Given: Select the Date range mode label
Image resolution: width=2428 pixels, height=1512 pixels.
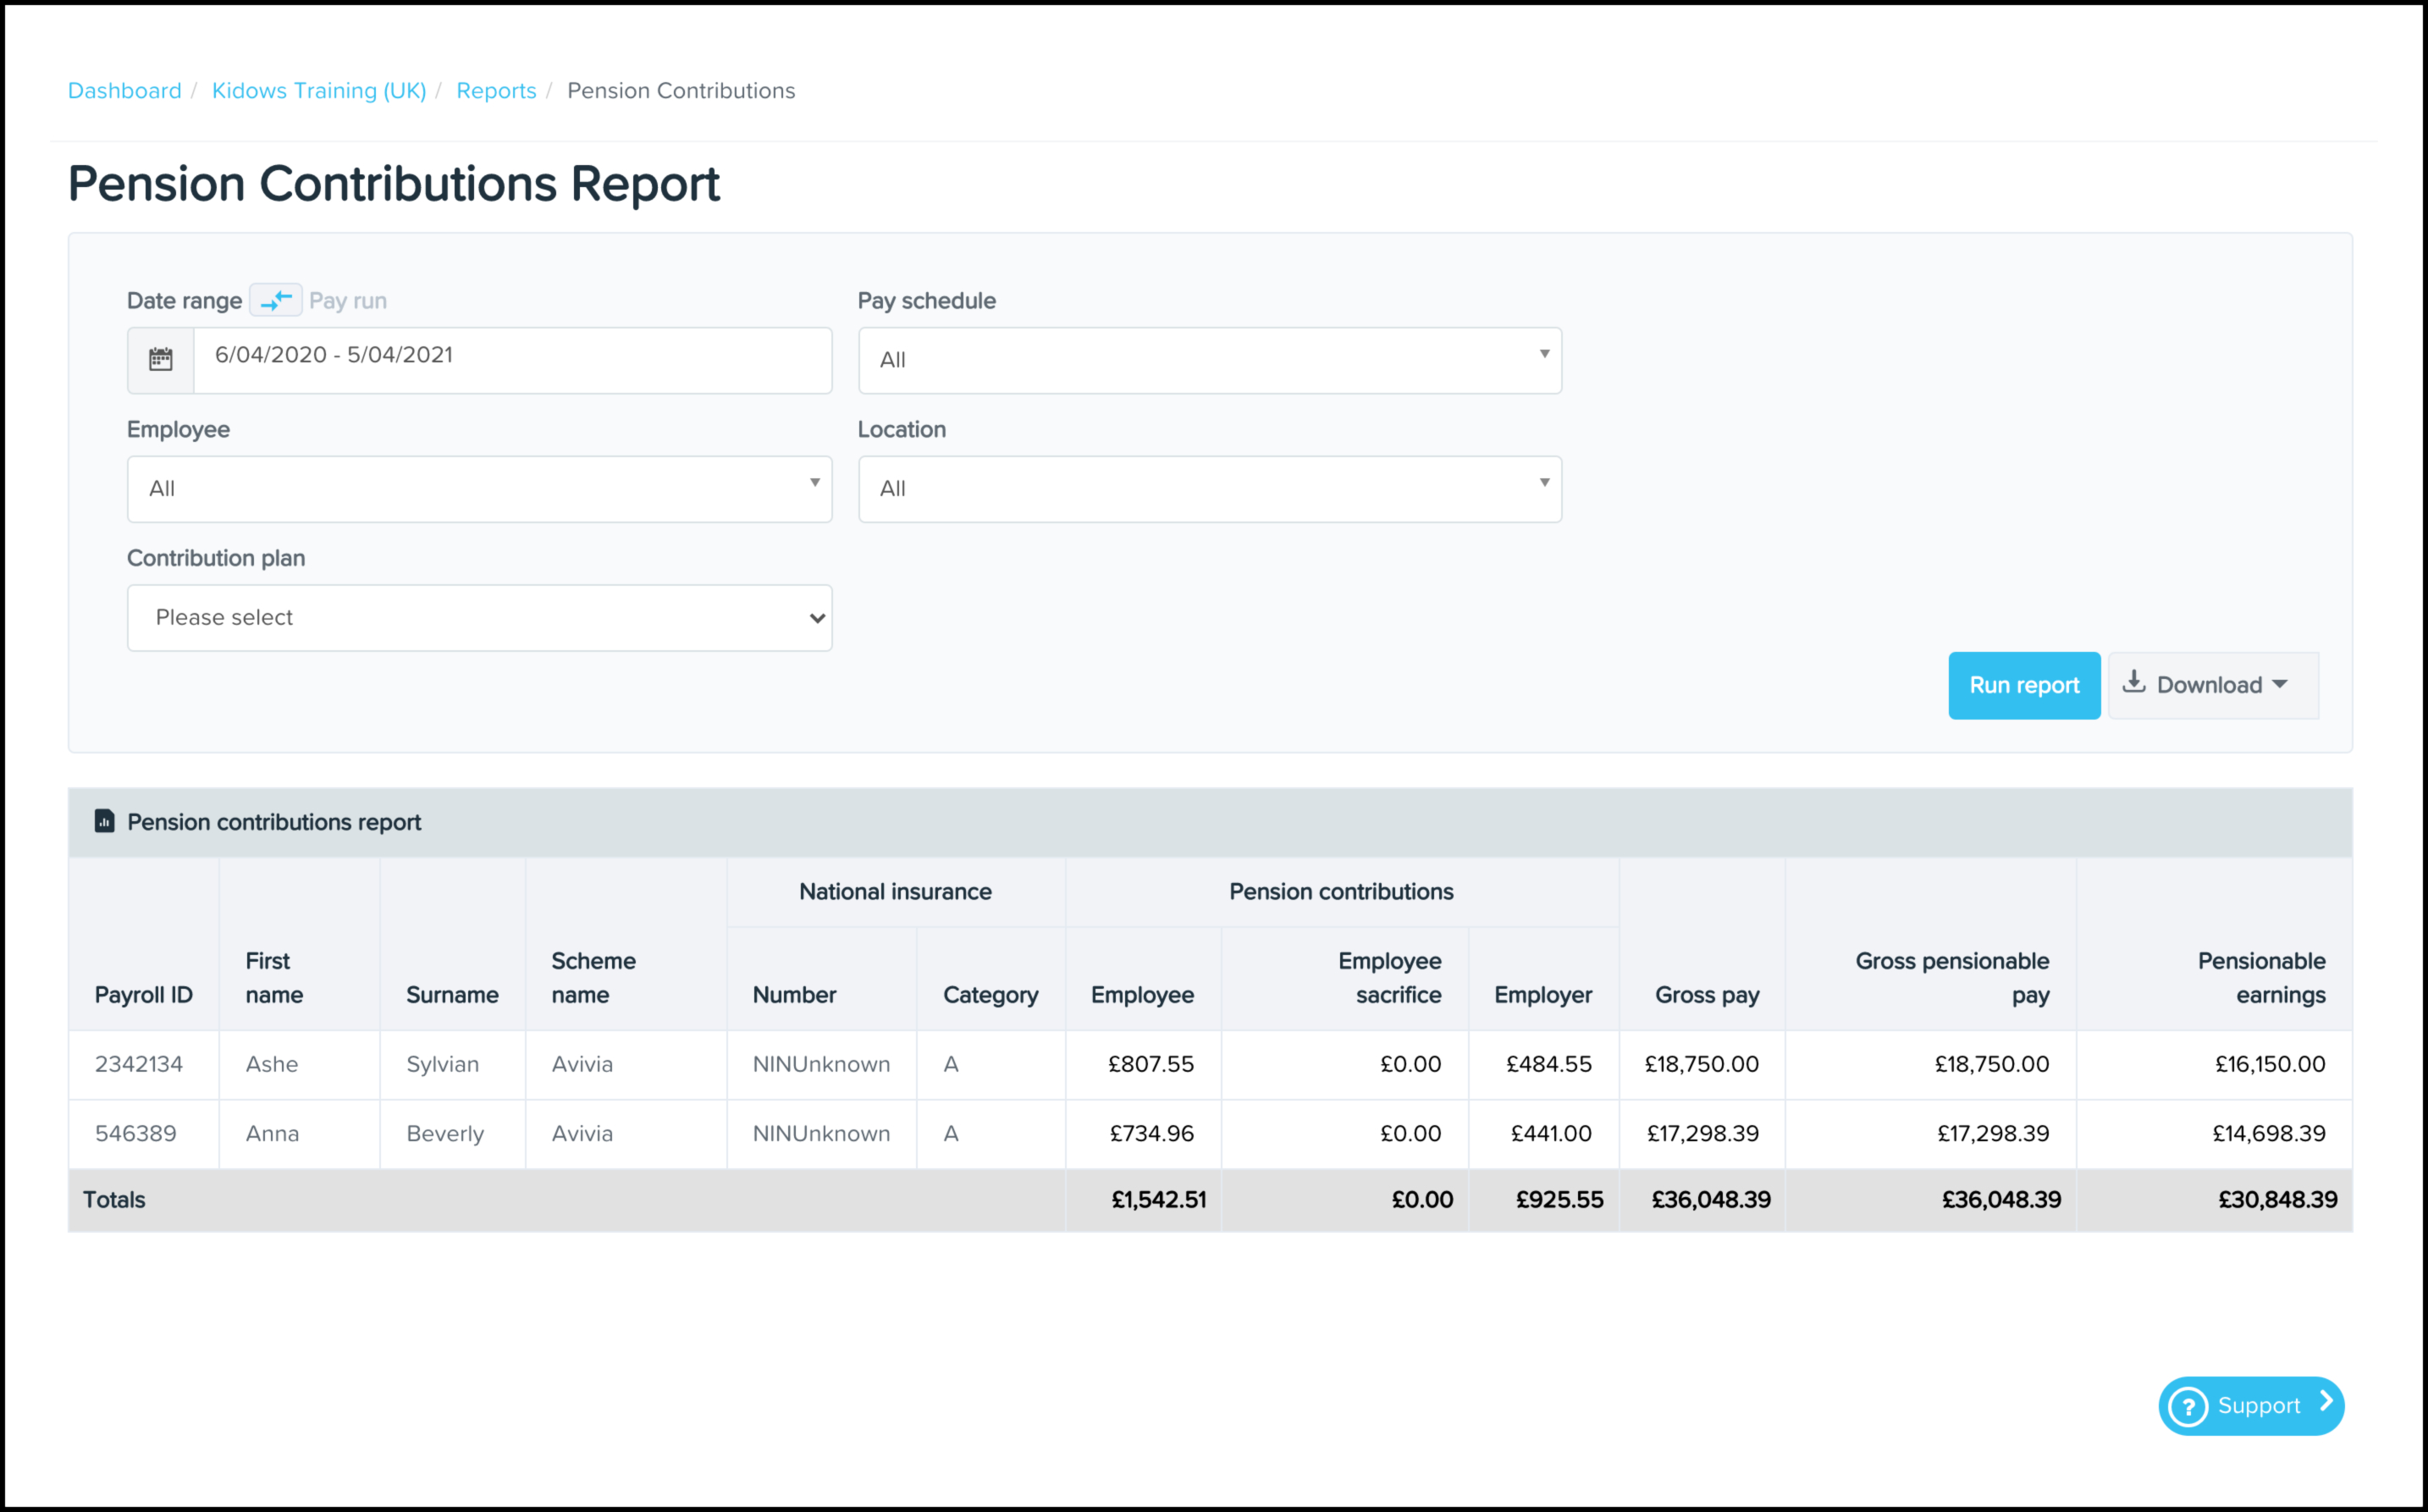Looking at the screenshot, I should click(x=184, y=300).
